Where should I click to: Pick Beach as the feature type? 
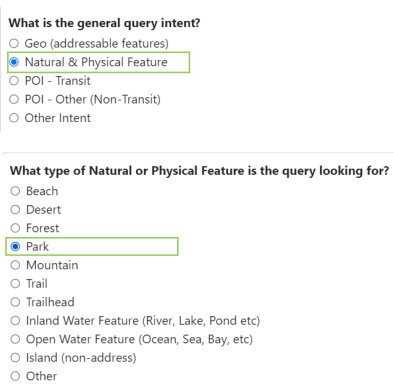tap(15, 191)
